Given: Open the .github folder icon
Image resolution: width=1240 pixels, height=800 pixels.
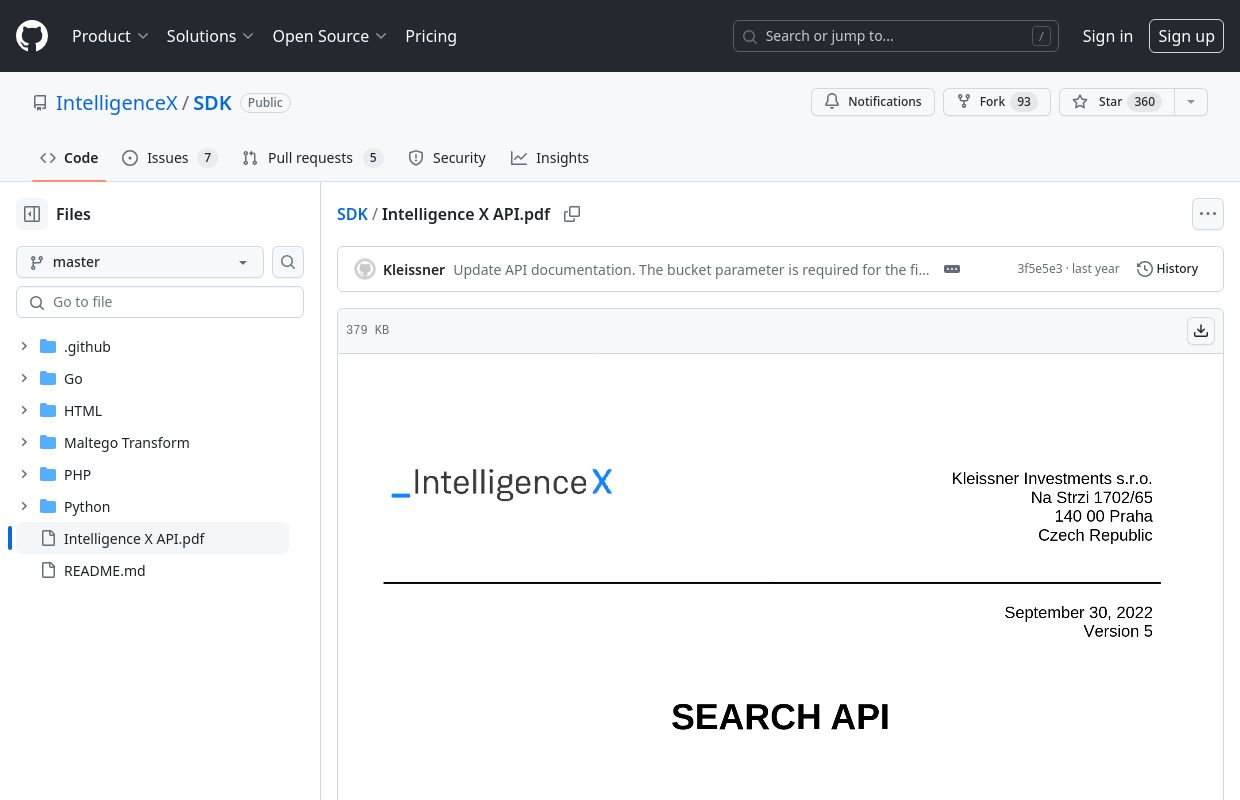Looking at the screenshot, I should pos(48,347).
